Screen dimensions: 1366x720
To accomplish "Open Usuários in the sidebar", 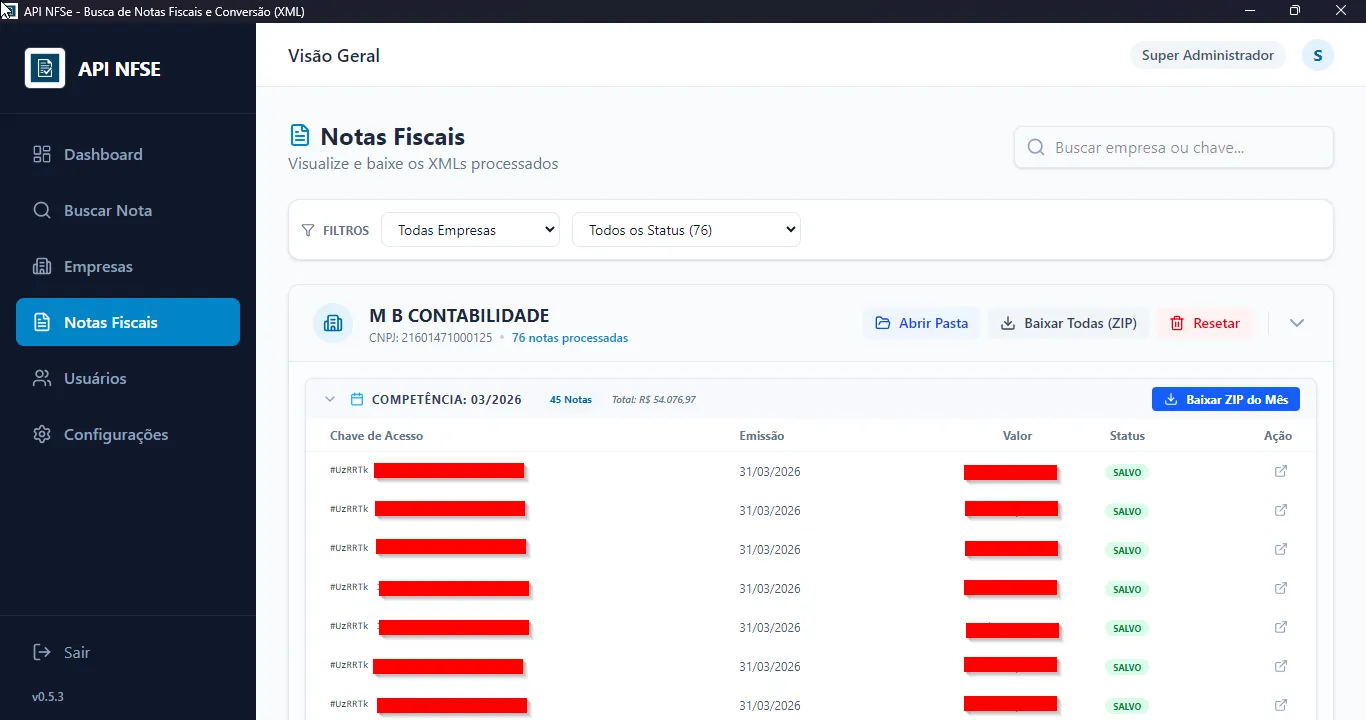I will coord(128,378).
